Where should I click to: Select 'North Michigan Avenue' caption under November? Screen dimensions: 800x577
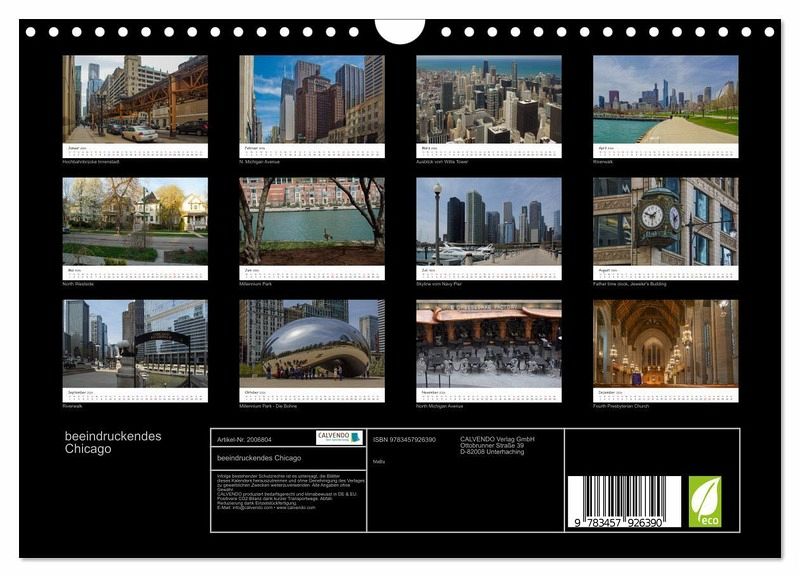click(x=439, y=406)
